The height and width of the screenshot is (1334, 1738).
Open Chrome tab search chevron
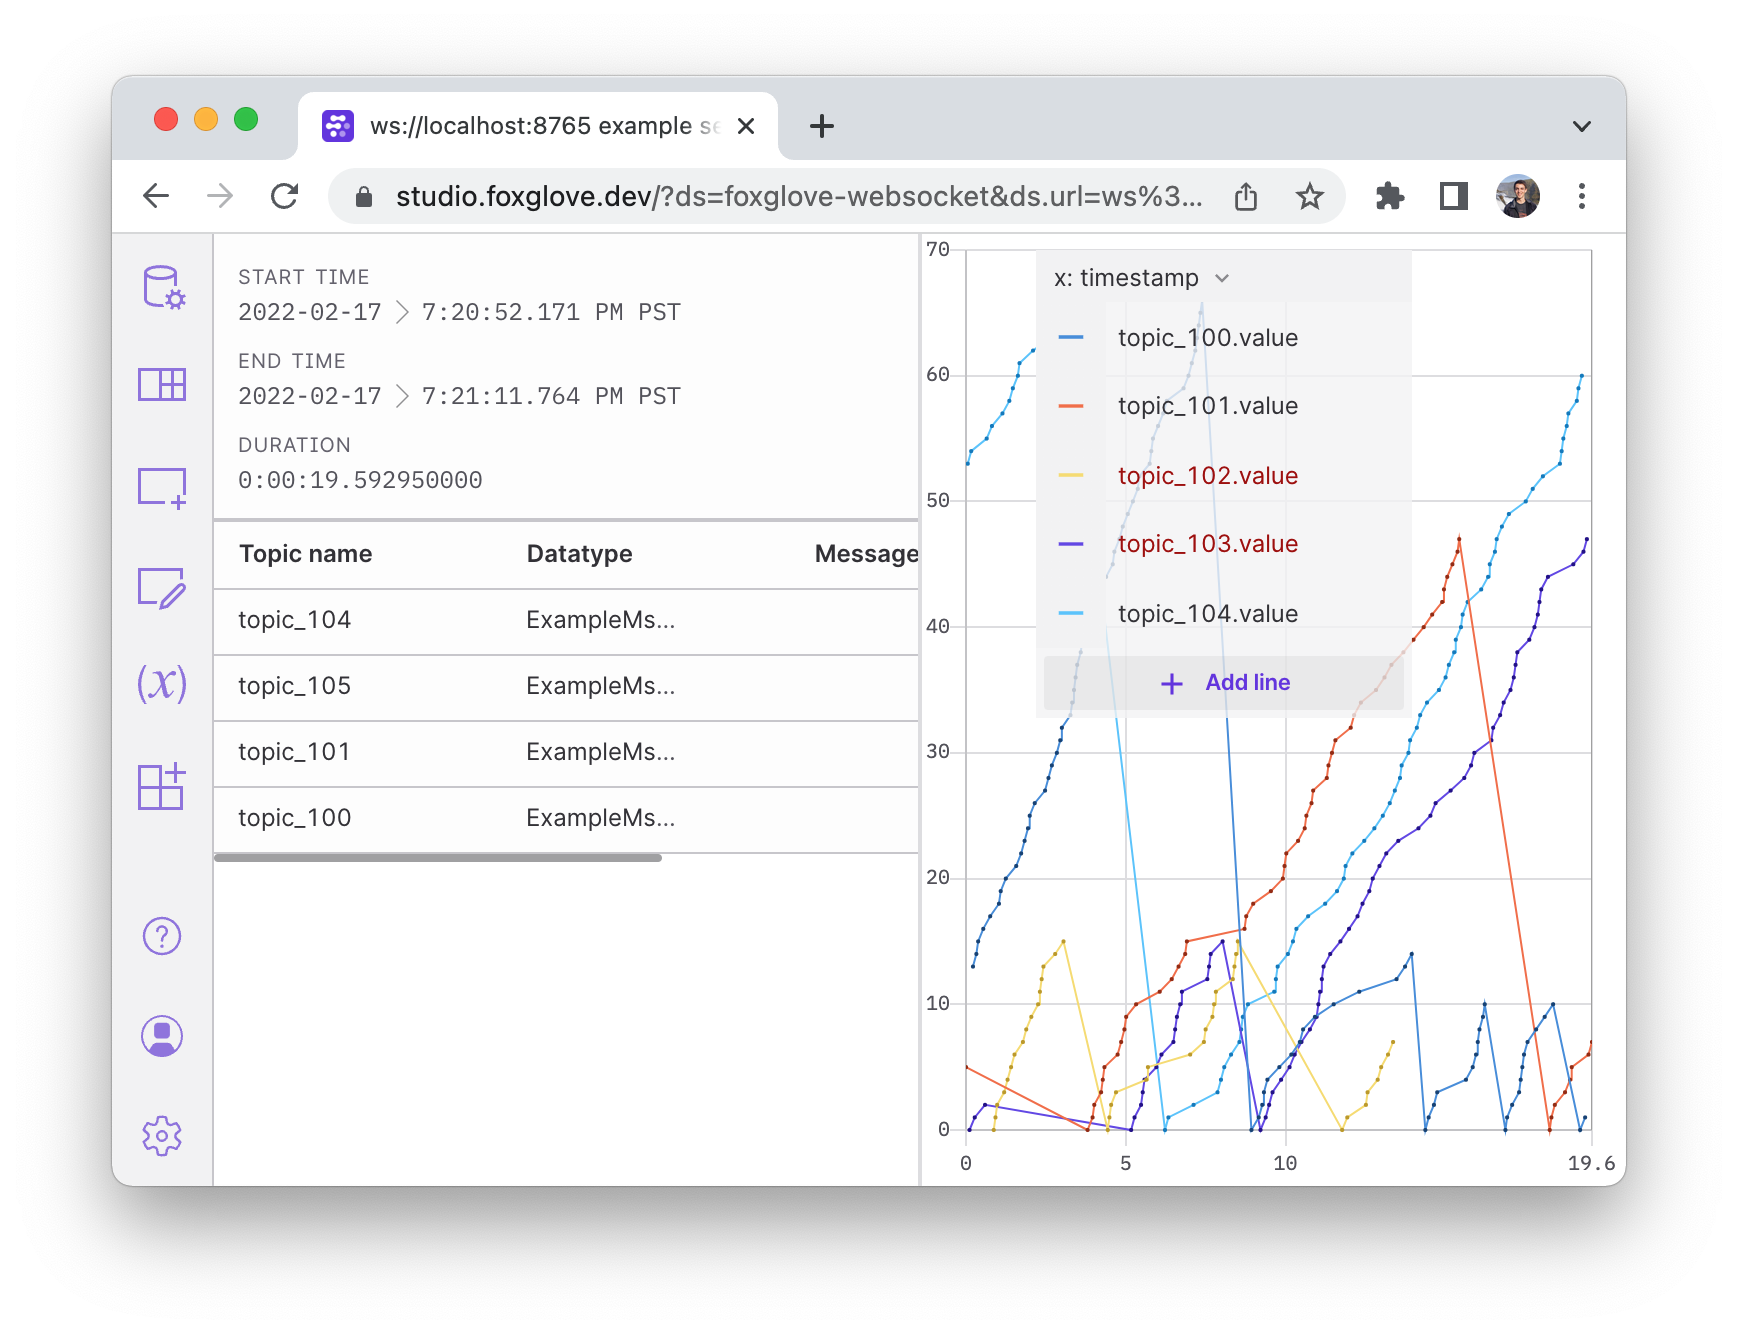click(1581, 126)
